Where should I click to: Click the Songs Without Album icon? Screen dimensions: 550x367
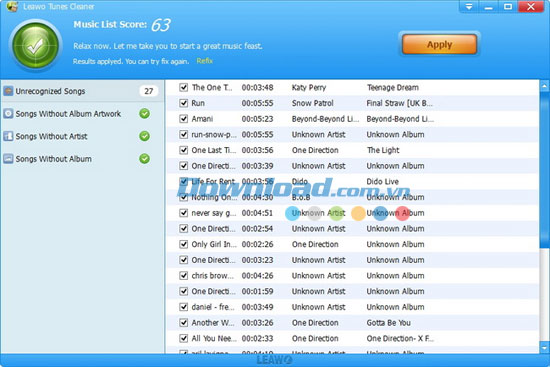point(8,159)
